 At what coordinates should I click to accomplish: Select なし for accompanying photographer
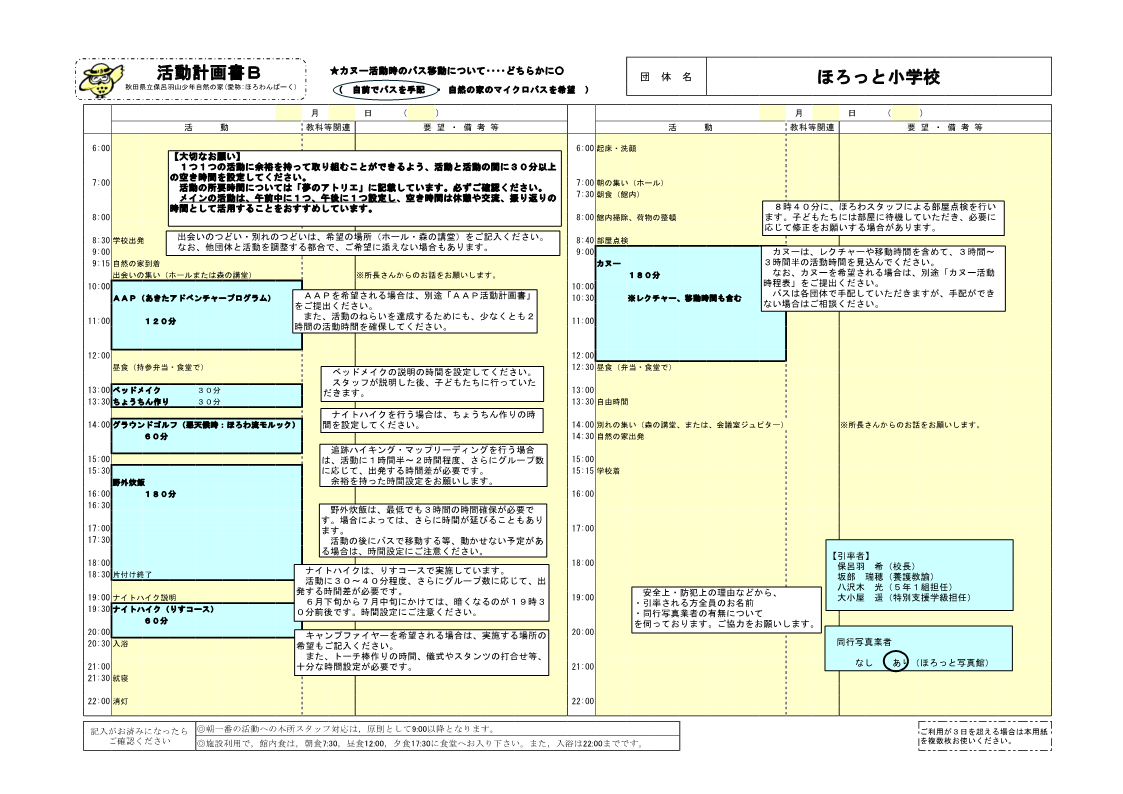click(x=865, y=663)
